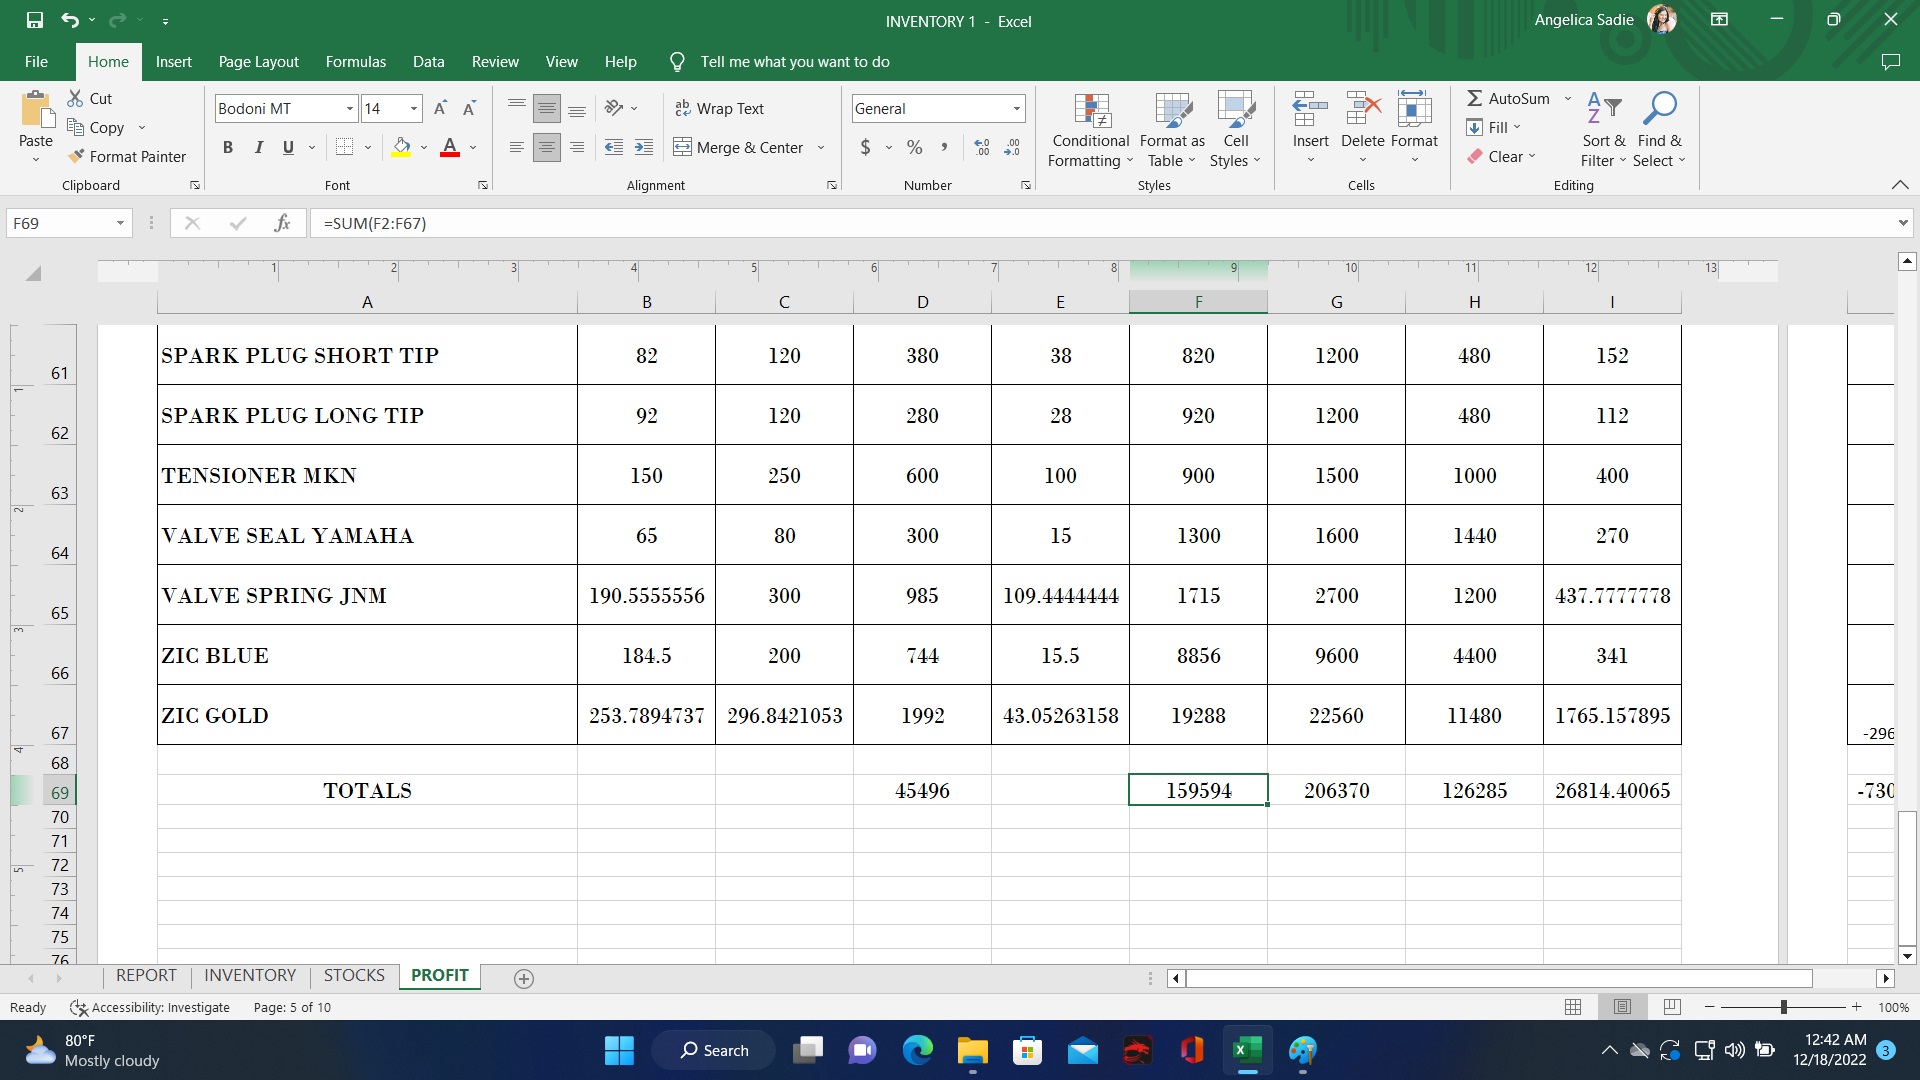Open the Formulas ribbon tab
The width and height of the screenshot is (1920, 1080).
coord(355,62)
